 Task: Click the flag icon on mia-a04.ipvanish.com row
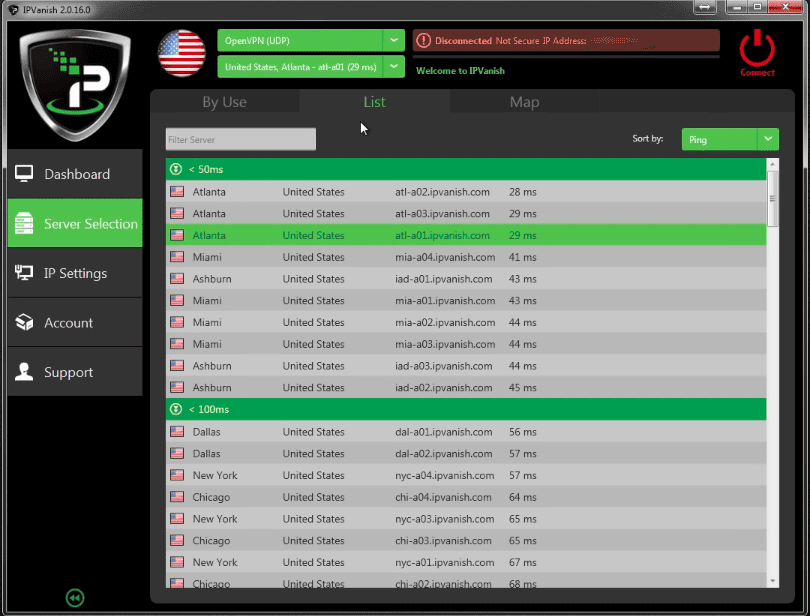coord(177,257)
